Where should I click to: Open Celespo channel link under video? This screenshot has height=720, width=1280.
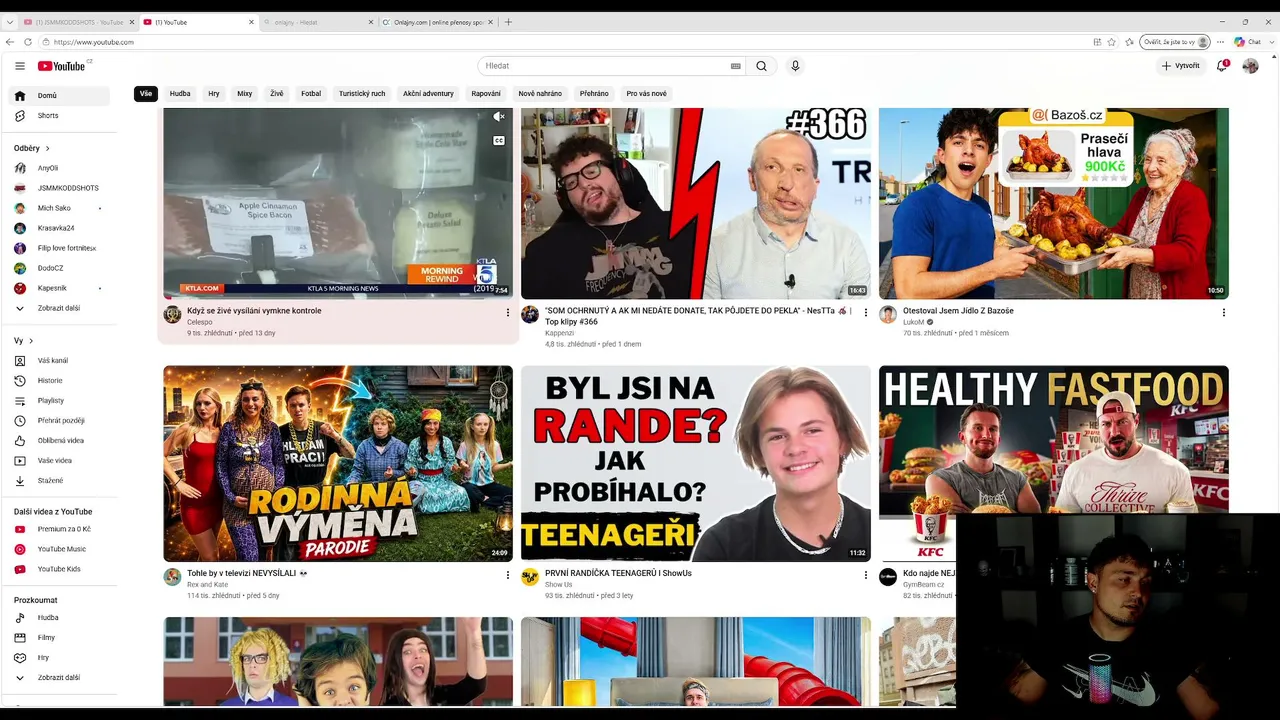coord(200,322)
